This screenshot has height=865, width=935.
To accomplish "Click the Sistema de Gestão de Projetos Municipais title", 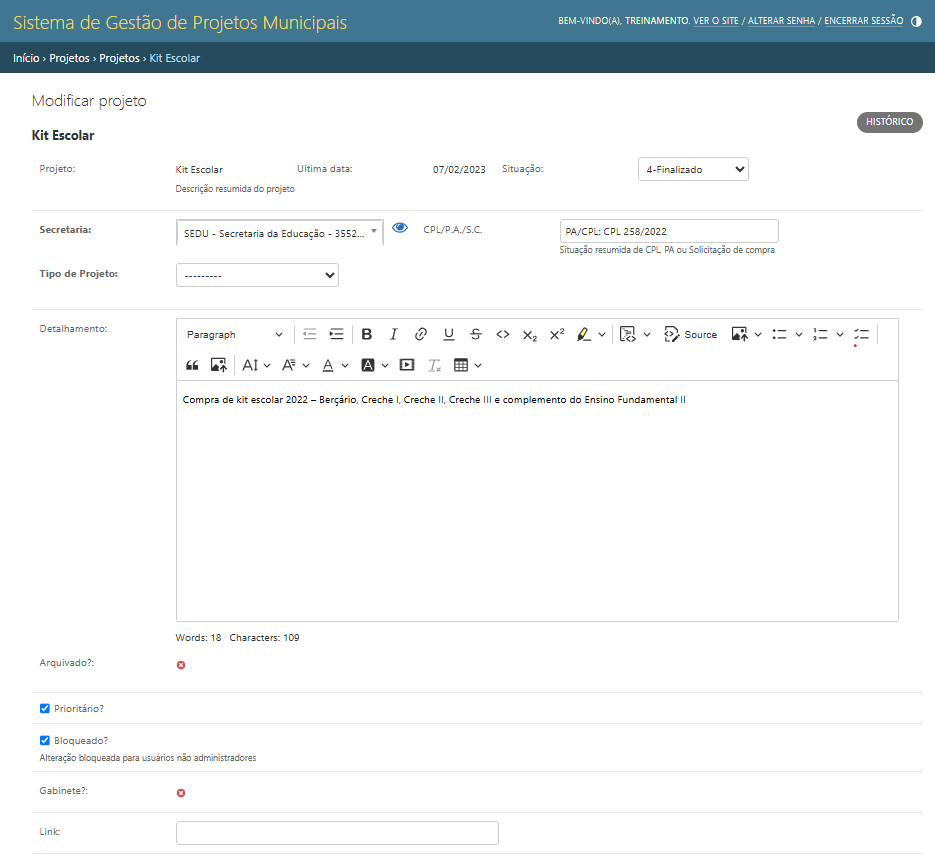I will 179,23.
